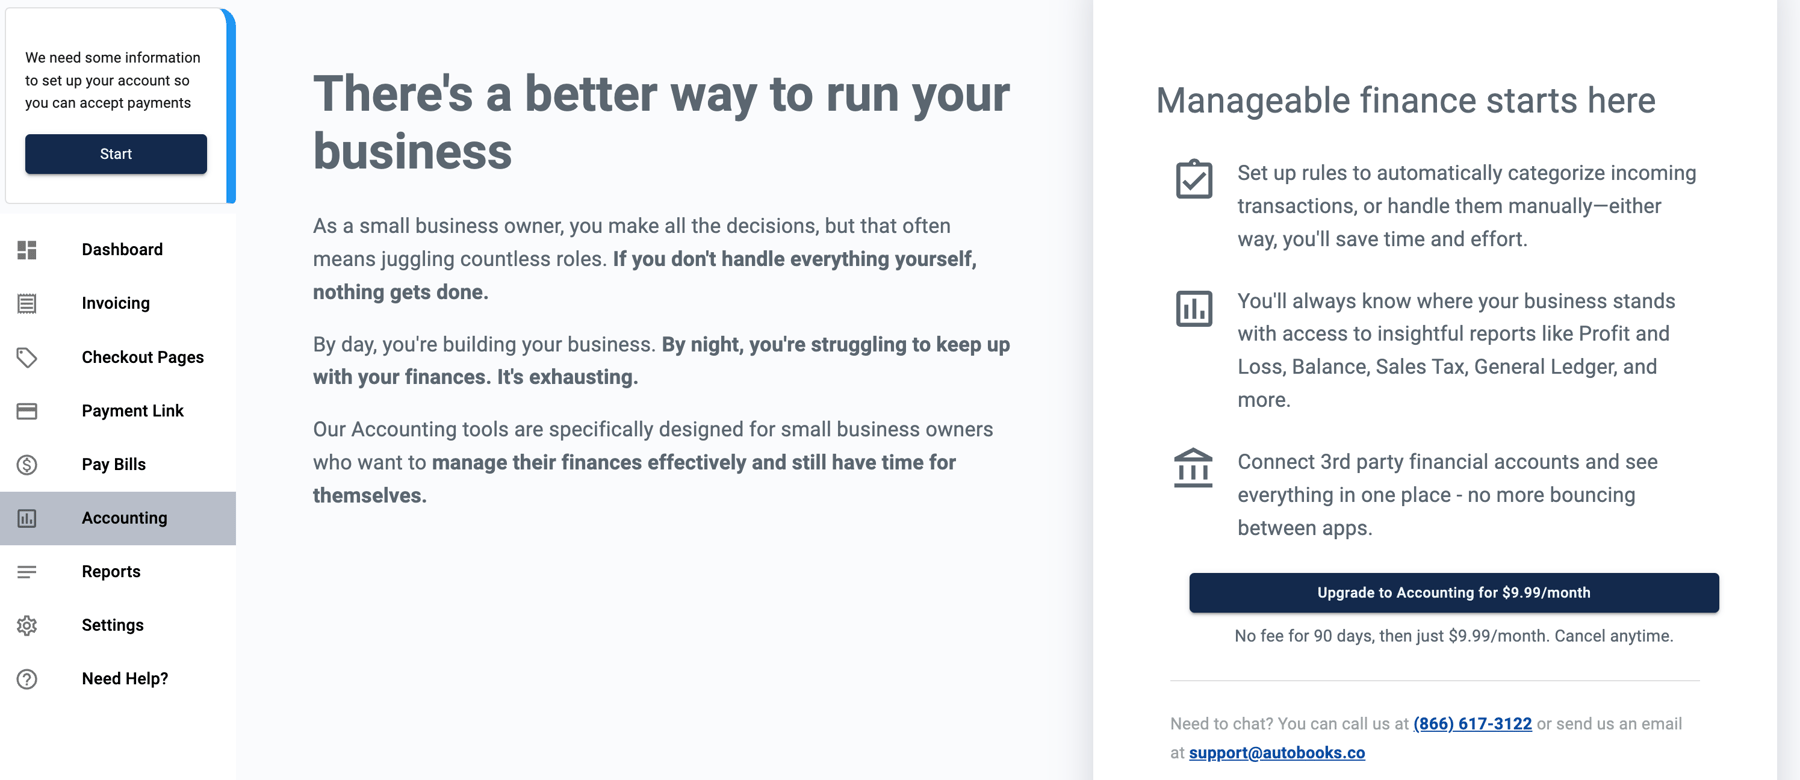Click the Need Help question mark icon

click(27, 679)
